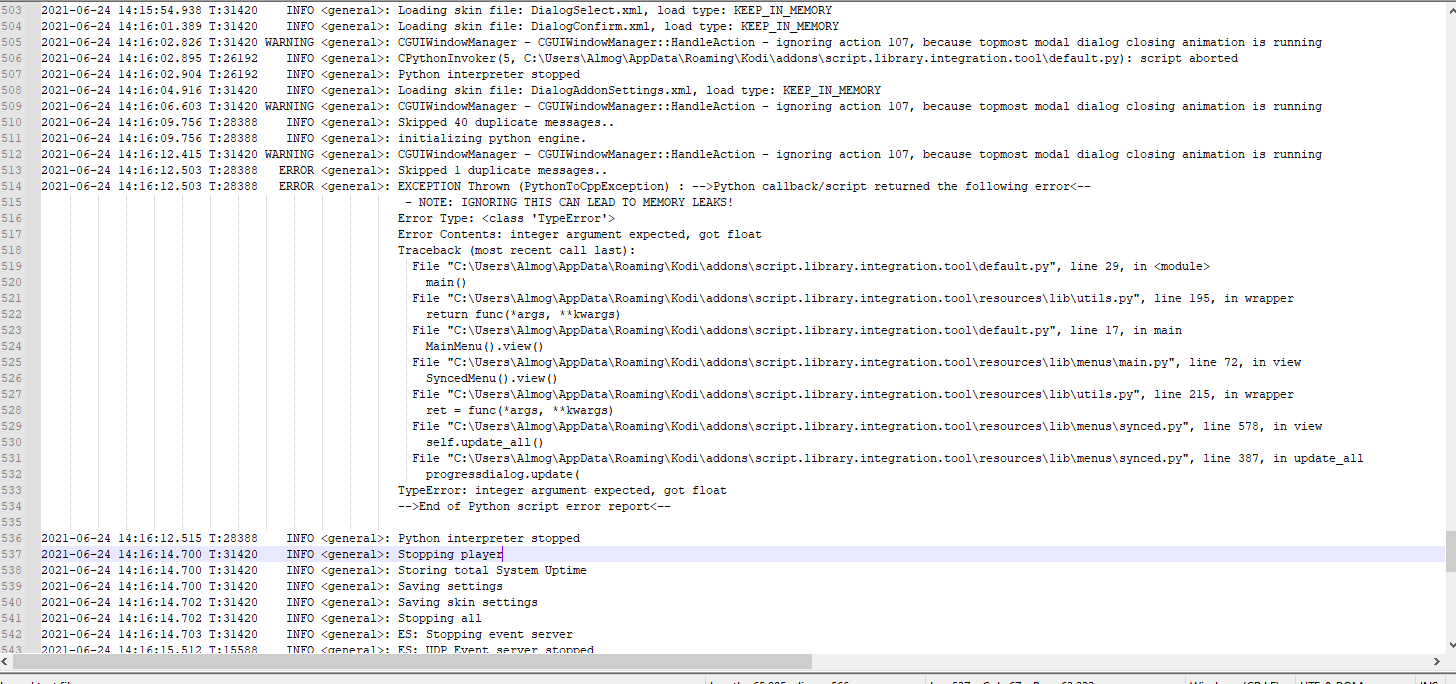The height and width of the screenshot is (684, 1456).
Task: Click line number 533 in the margin
Action: 12,491
